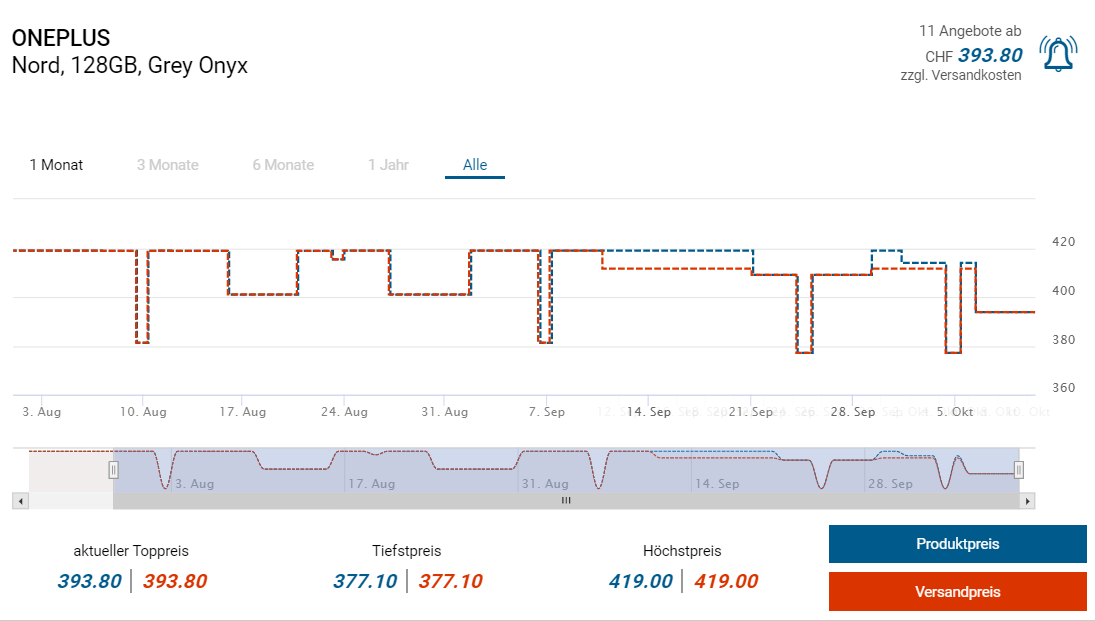This screenshot has height=621, width=1095.
Task: Click the price alert bell icon
Action: click(x=1058, y=54)
